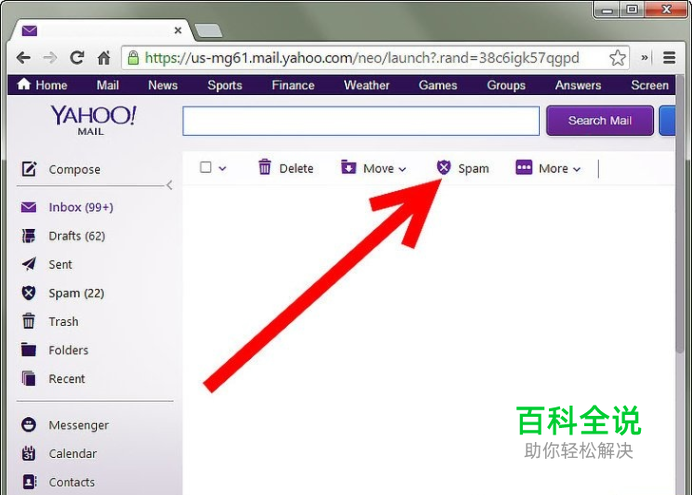Open Groups in the Yahoo navbar
Viewport: 692px width, 495px height.
[506, 85]
